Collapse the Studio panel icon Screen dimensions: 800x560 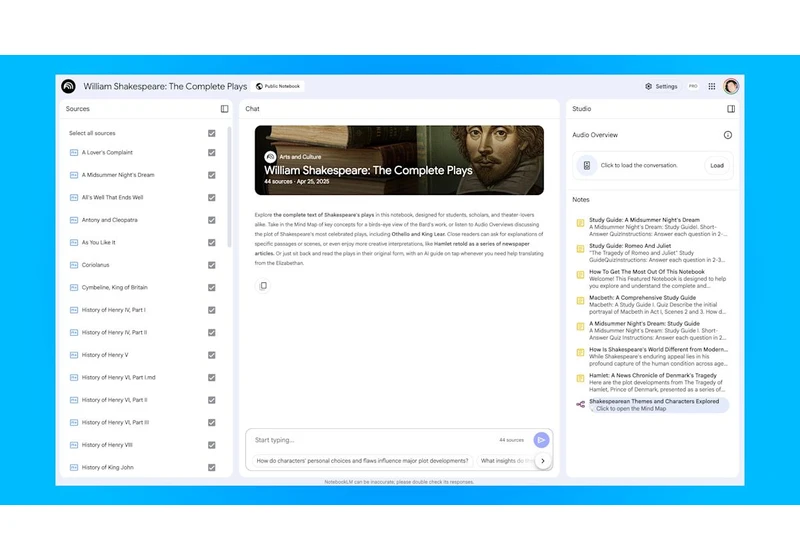pos(731,109)
